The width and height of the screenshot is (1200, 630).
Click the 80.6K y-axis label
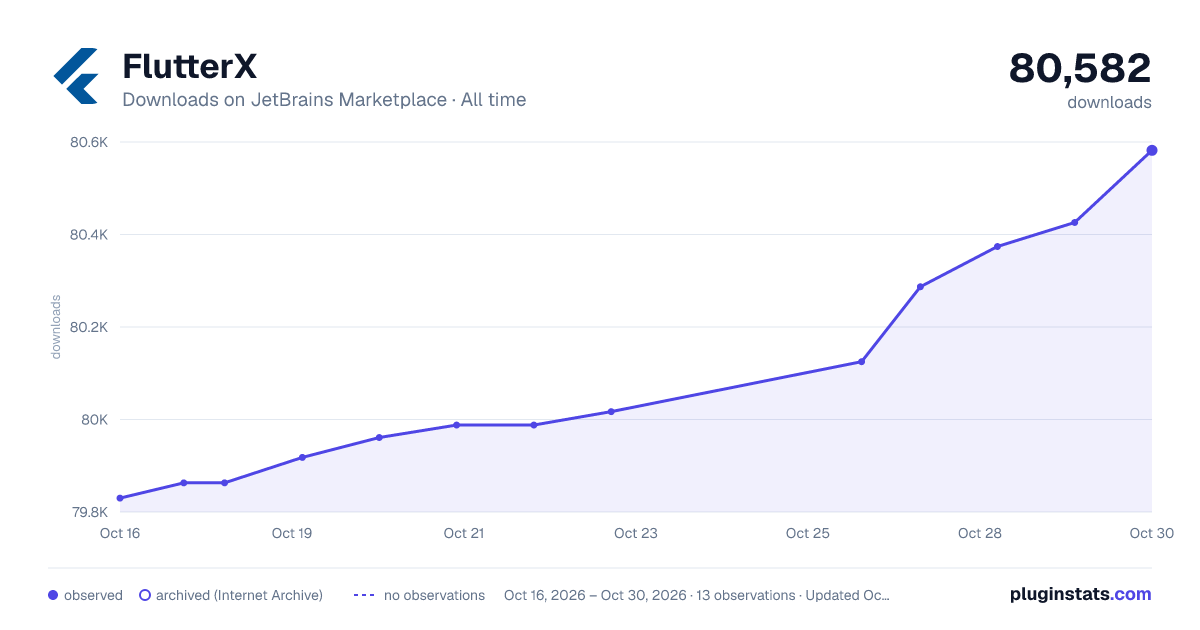(x=89, y=142)
